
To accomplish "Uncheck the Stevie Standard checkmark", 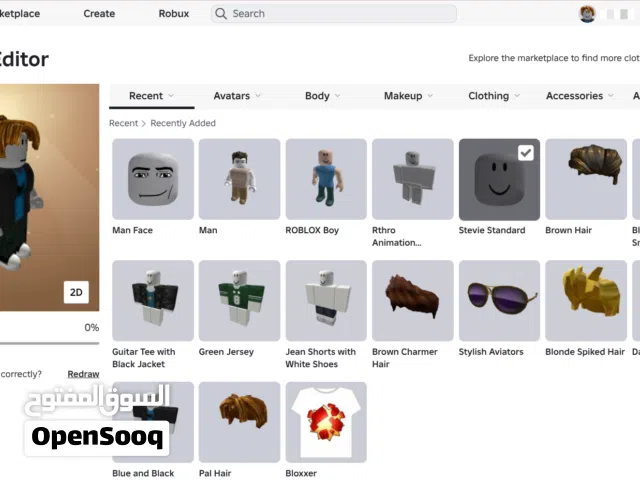I will coord(526,153).
